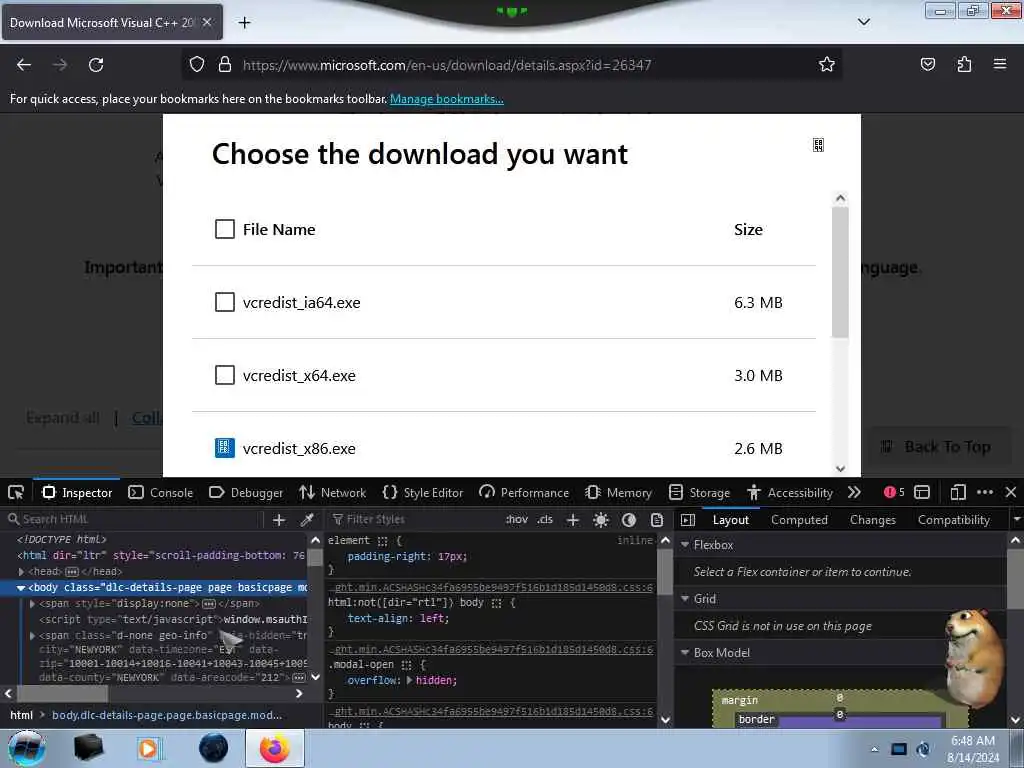Focus the Search HTML field
1024x768 pixels.
coord(134,520)
